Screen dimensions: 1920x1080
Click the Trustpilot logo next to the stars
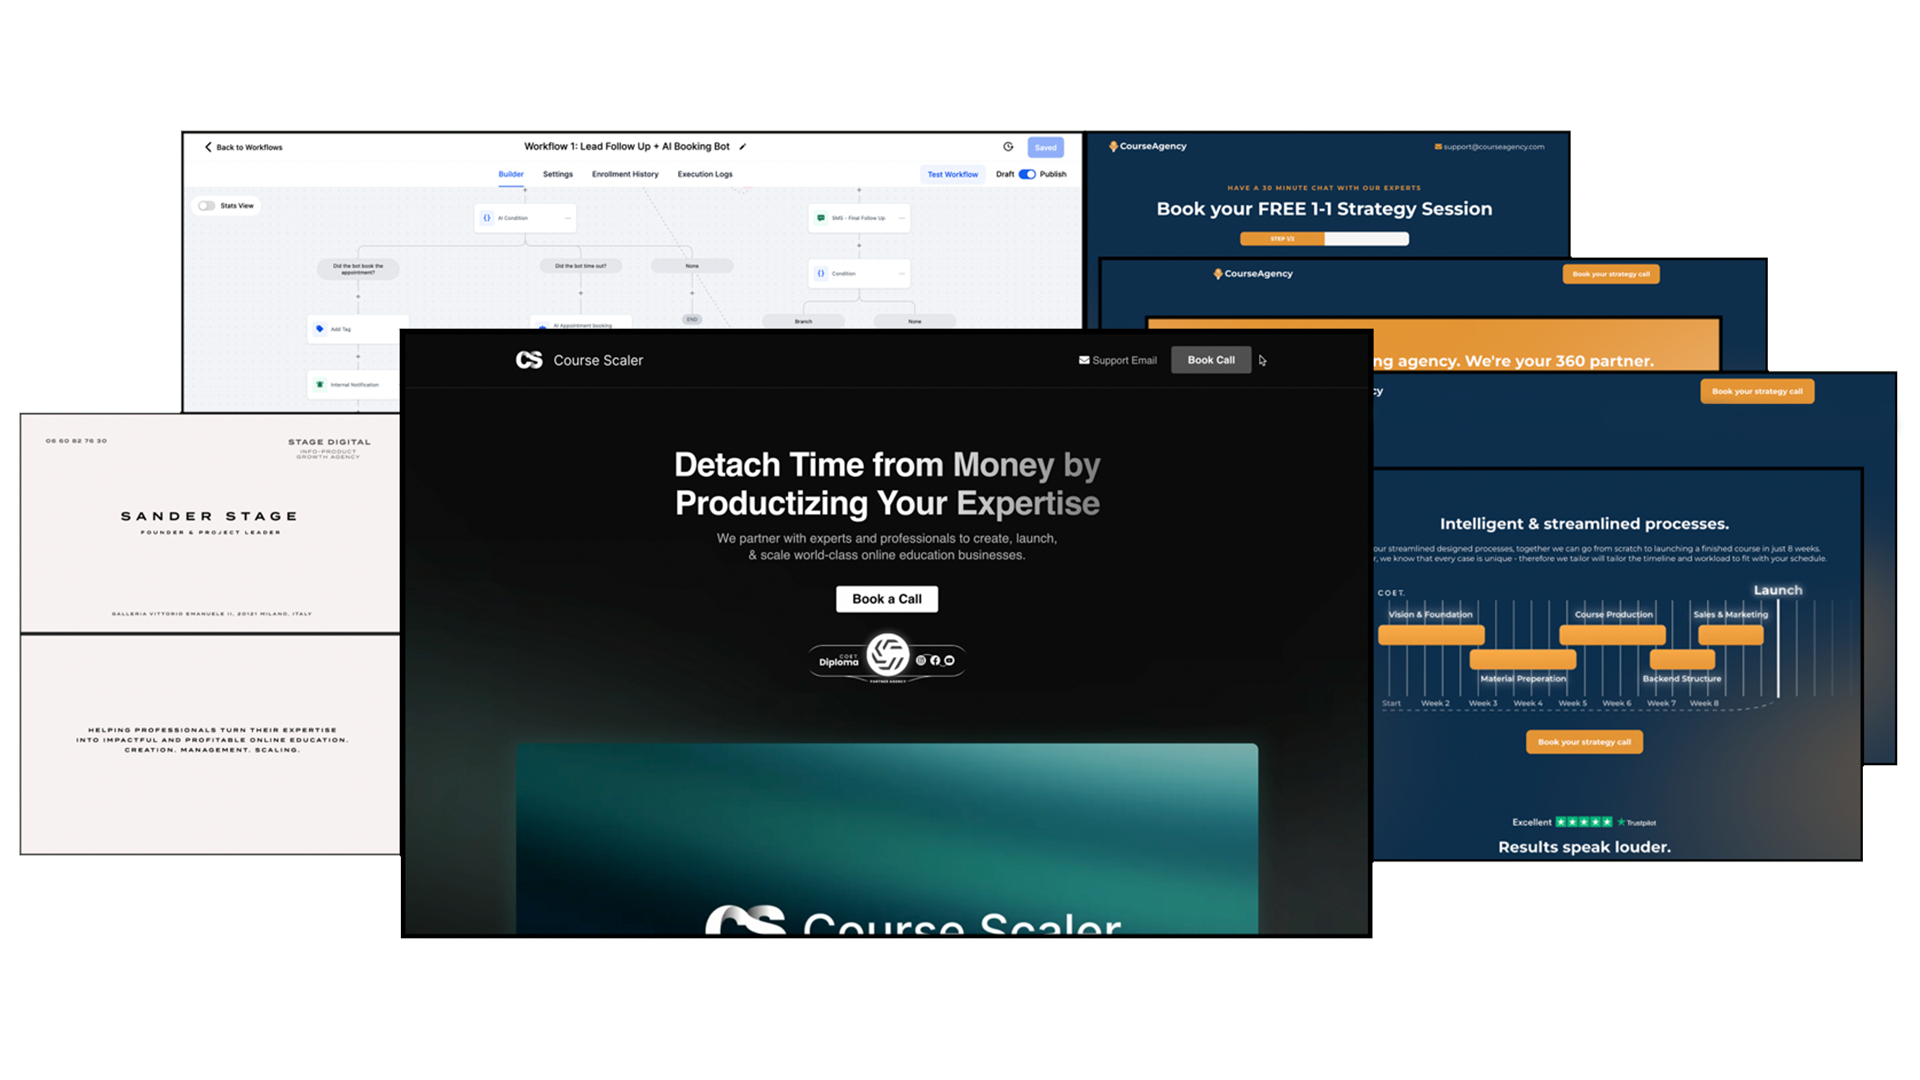1636,823
